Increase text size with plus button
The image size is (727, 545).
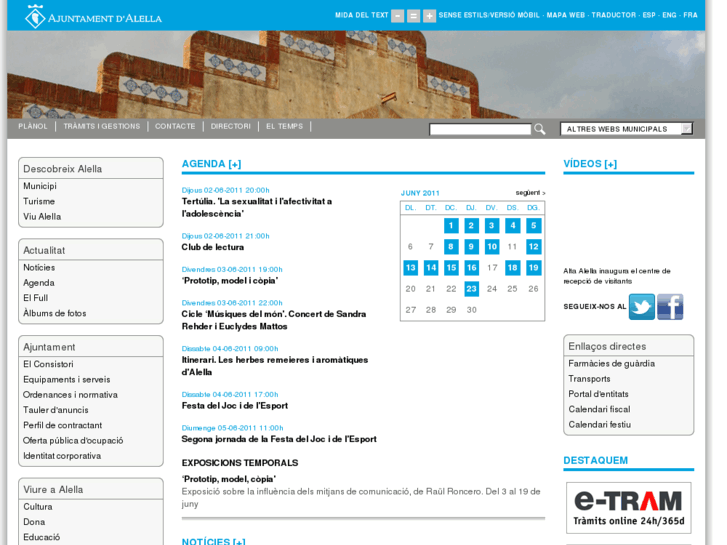(x=429, y=16)
